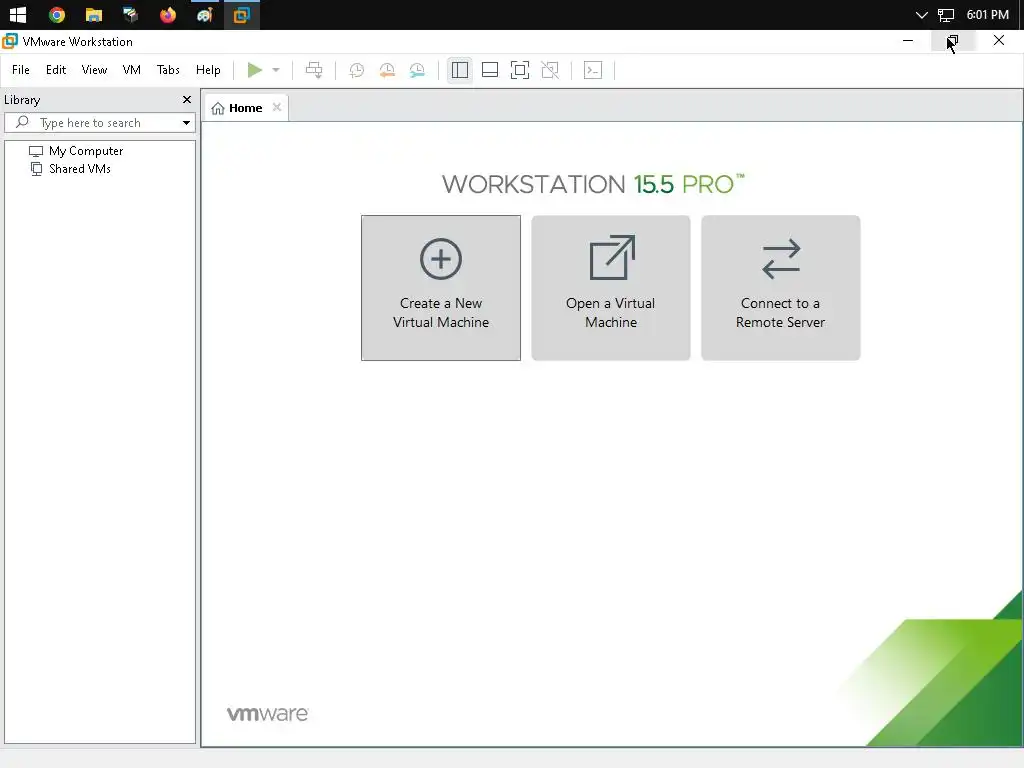The image size is (1024, 768).
Task: Click the network icon in system tray
Action: click(x=946, y=15)
